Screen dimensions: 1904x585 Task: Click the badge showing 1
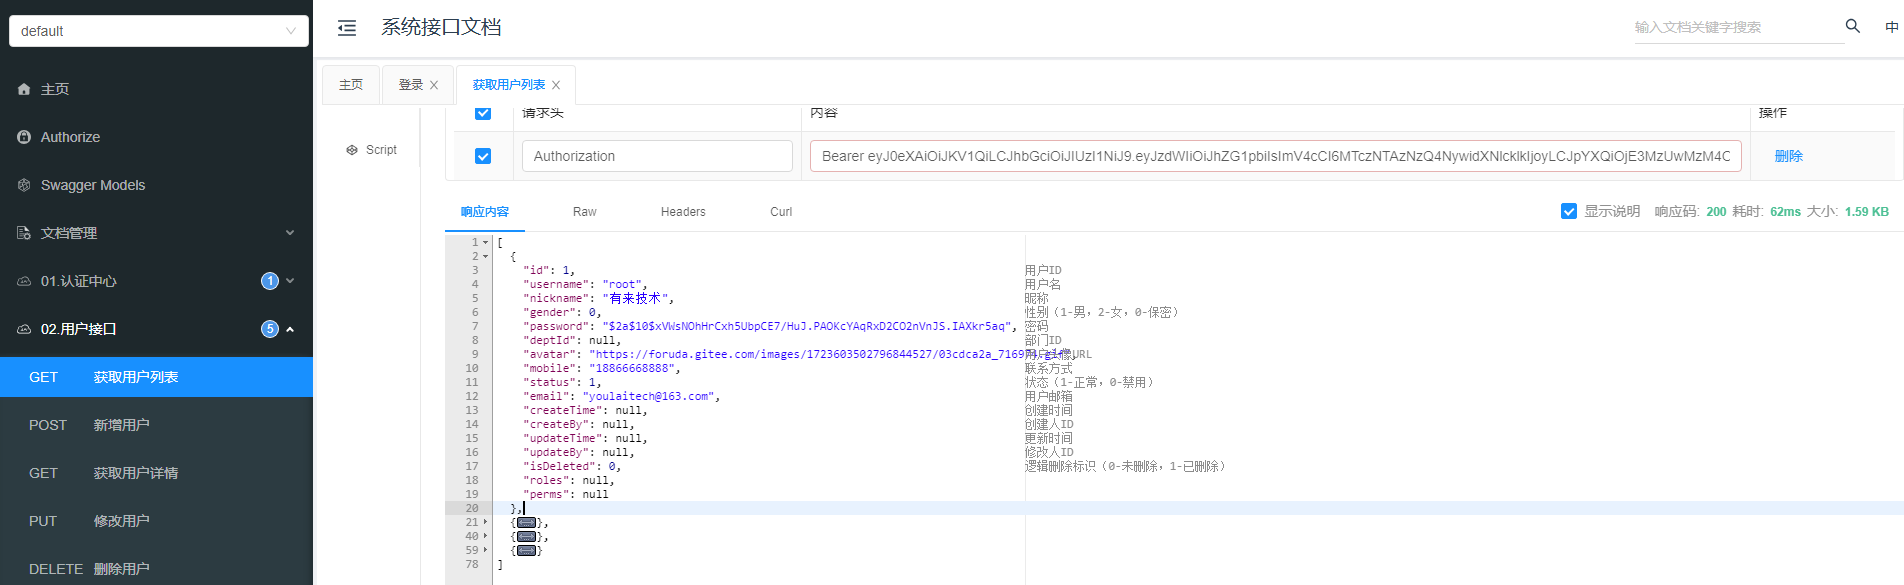point(270,281)
